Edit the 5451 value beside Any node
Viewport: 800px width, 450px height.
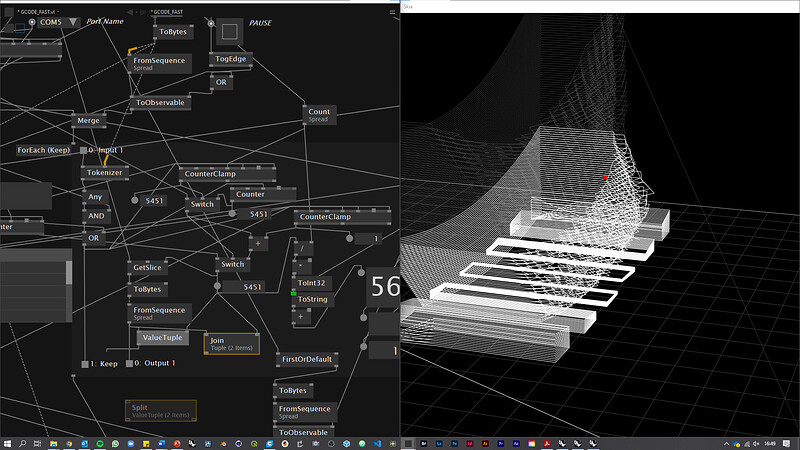(154, 201)
